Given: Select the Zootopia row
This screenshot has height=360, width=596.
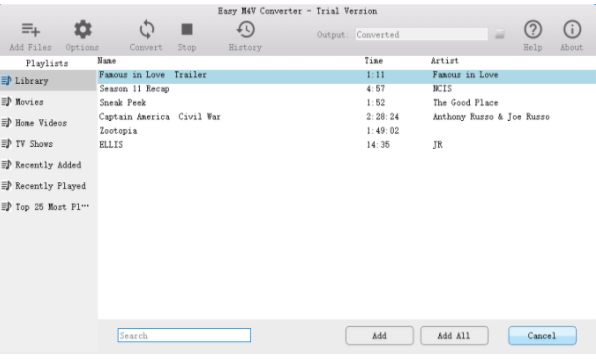Looking at the screenshot, I should pyautogui.click(x=347, y=131).
